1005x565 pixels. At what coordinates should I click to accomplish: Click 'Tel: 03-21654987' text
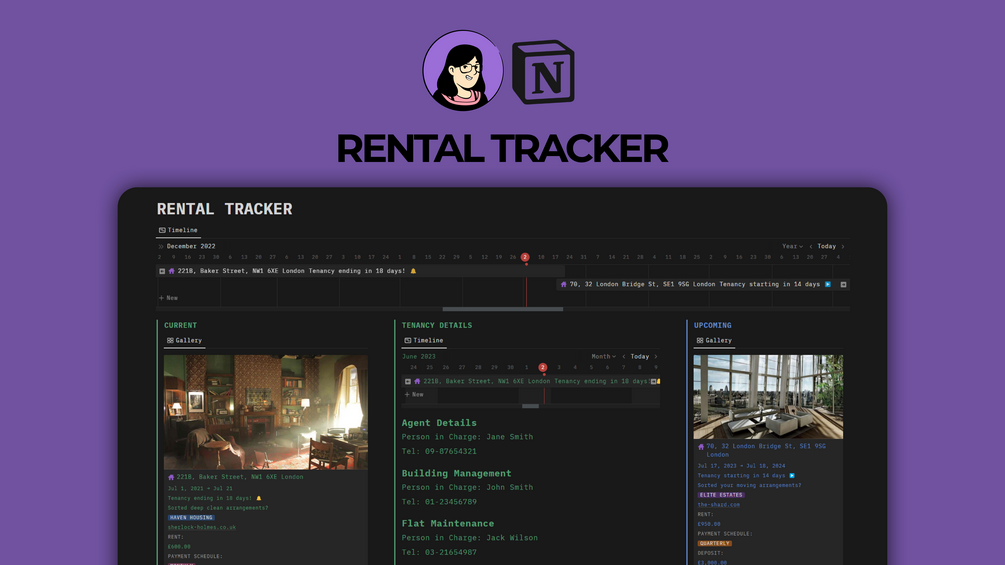point(439,552)
